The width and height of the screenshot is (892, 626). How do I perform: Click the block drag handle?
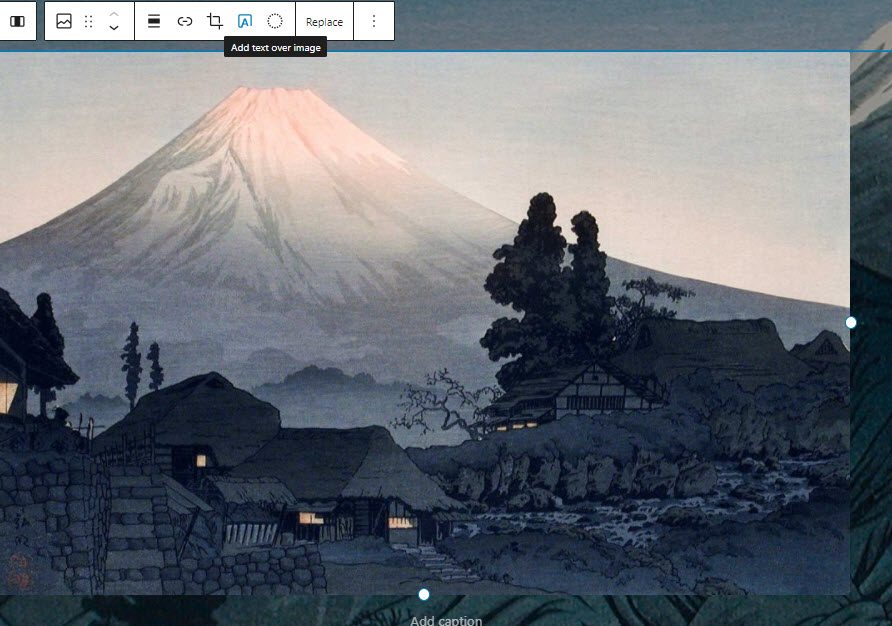click(91, 20)
